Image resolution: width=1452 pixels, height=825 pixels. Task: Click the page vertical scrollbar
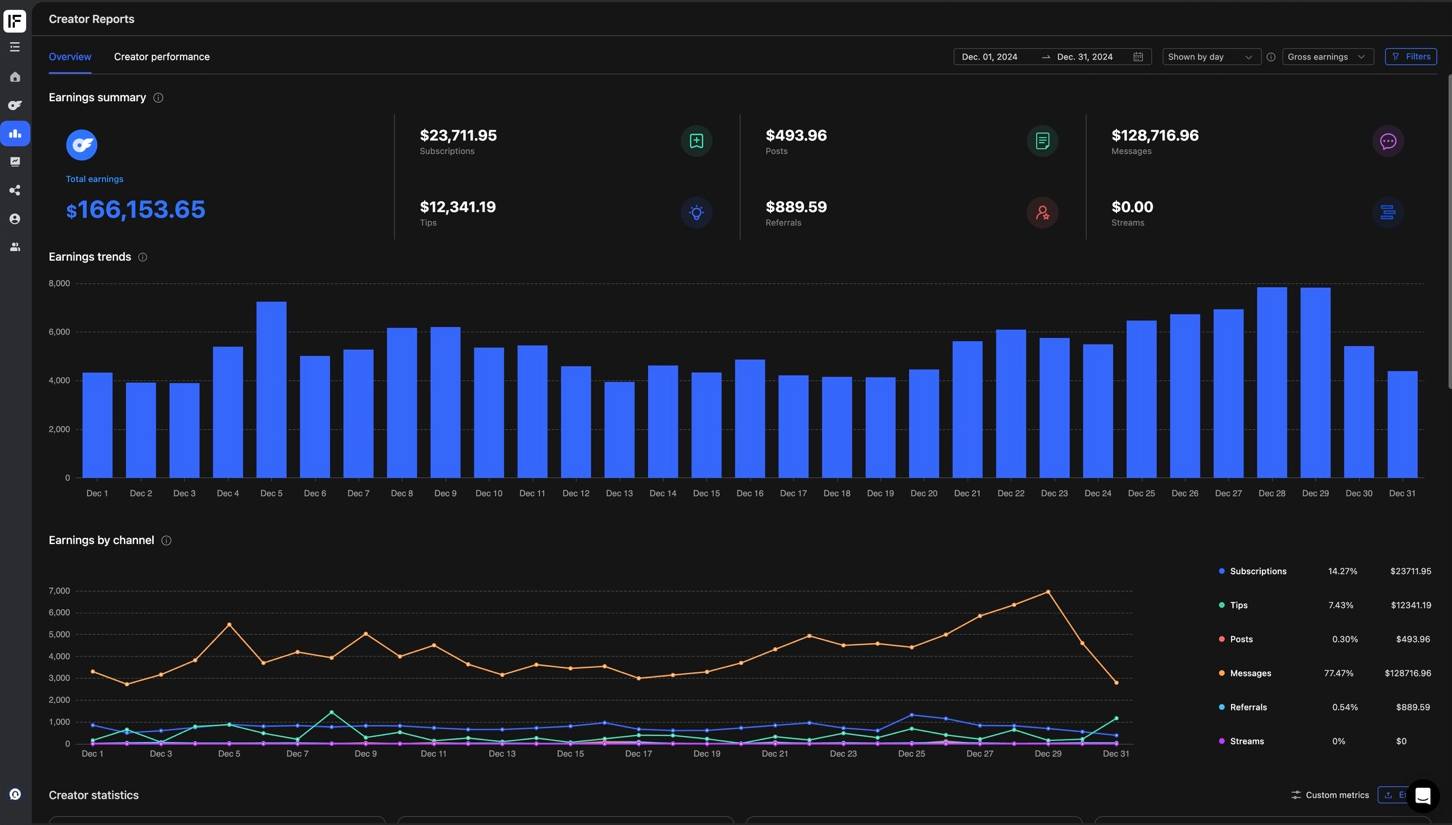[1448, 232]
